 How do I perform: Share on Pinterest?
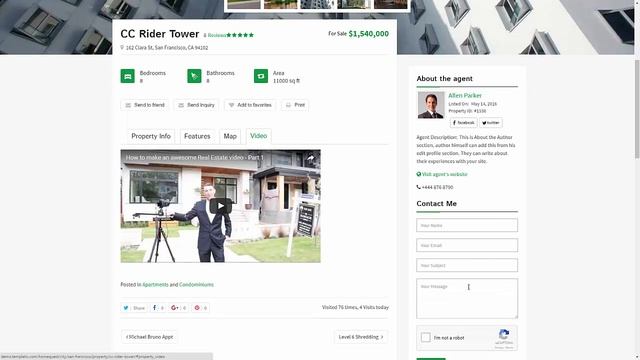point(200,308)
